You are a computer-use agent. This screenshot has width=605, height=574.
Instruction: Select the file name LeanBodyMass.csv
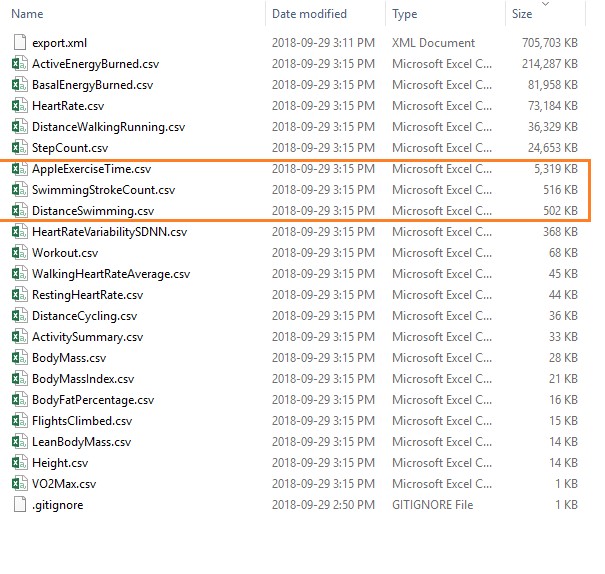click(x=81, y=442)
